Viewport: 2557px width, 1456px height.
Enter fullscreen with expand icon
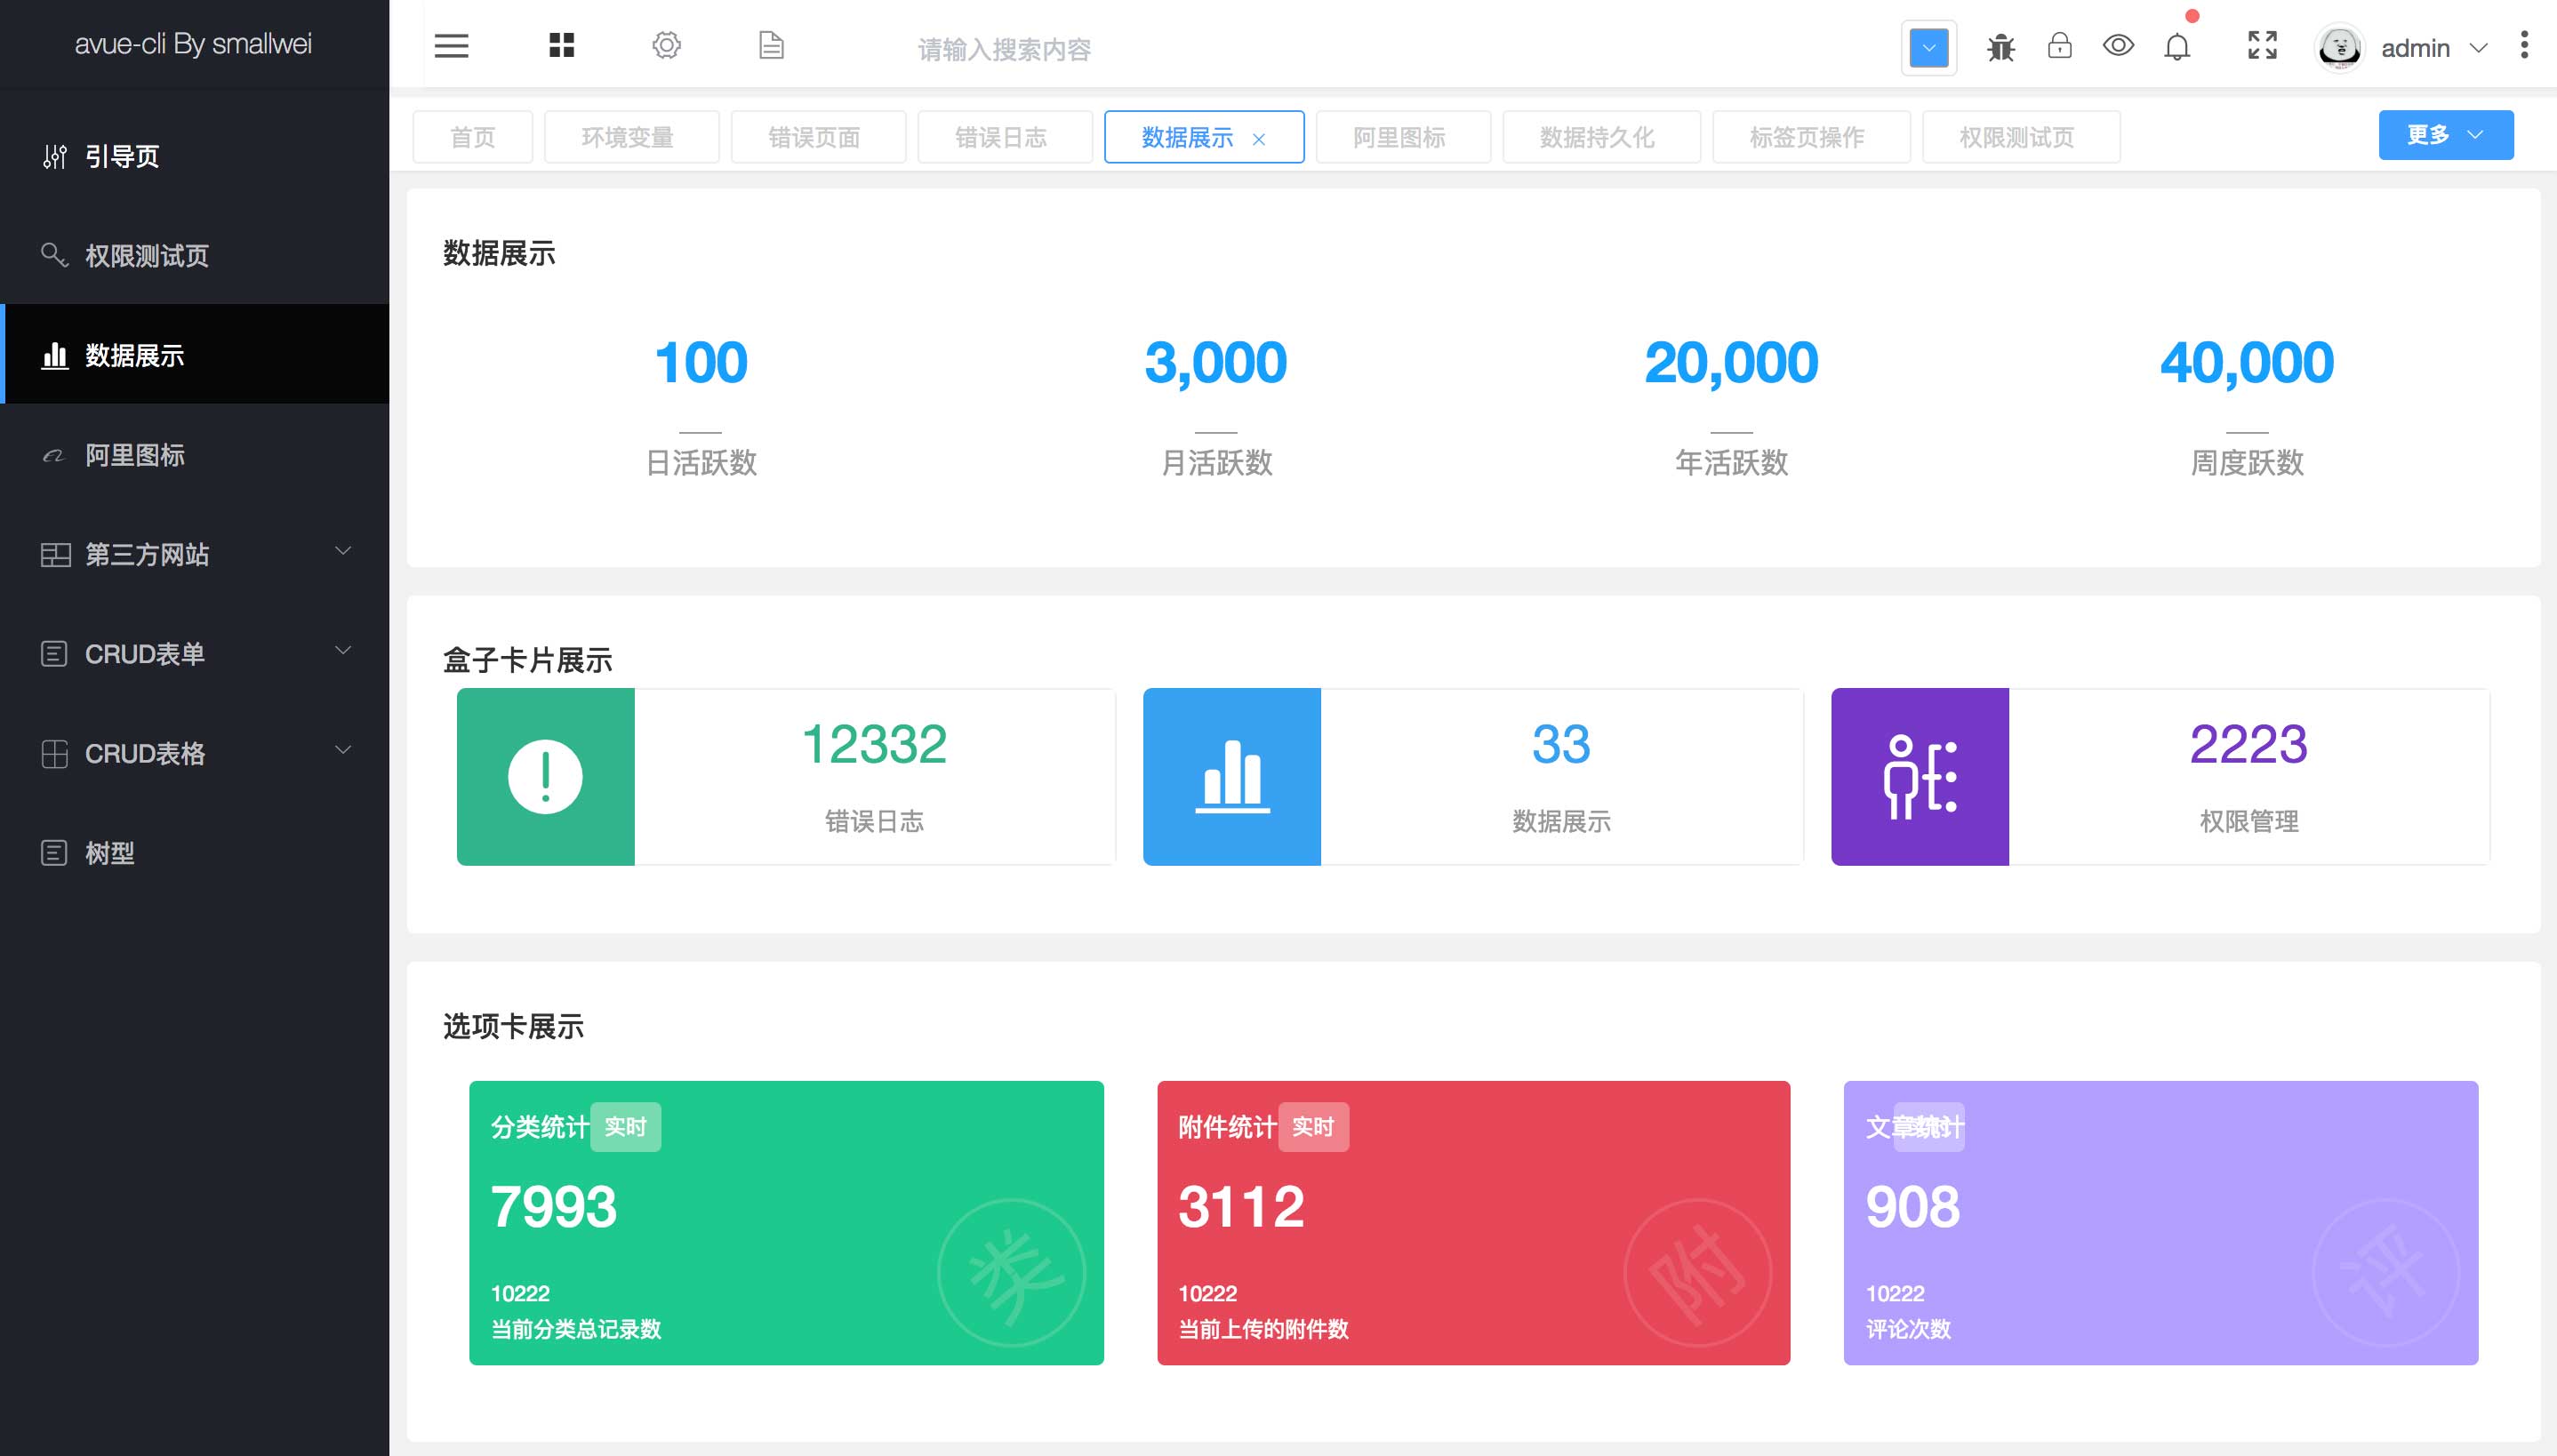[2262, 45]
